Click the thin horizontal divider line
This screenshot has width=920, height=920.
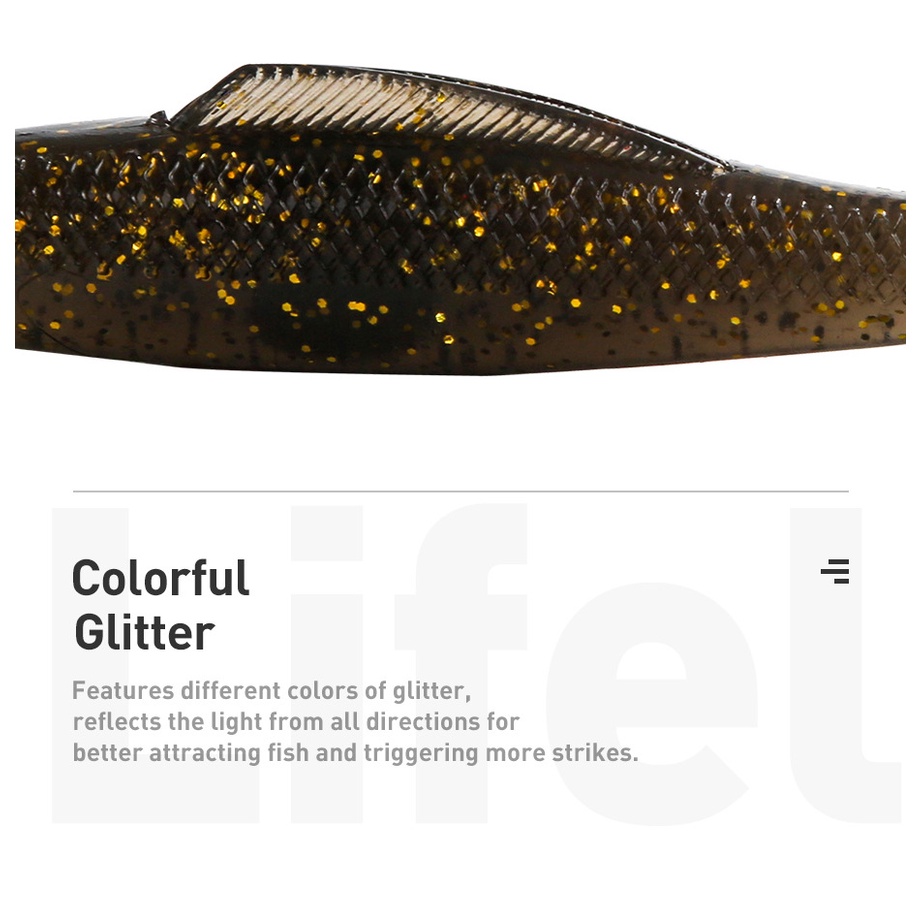coord(461,491)
